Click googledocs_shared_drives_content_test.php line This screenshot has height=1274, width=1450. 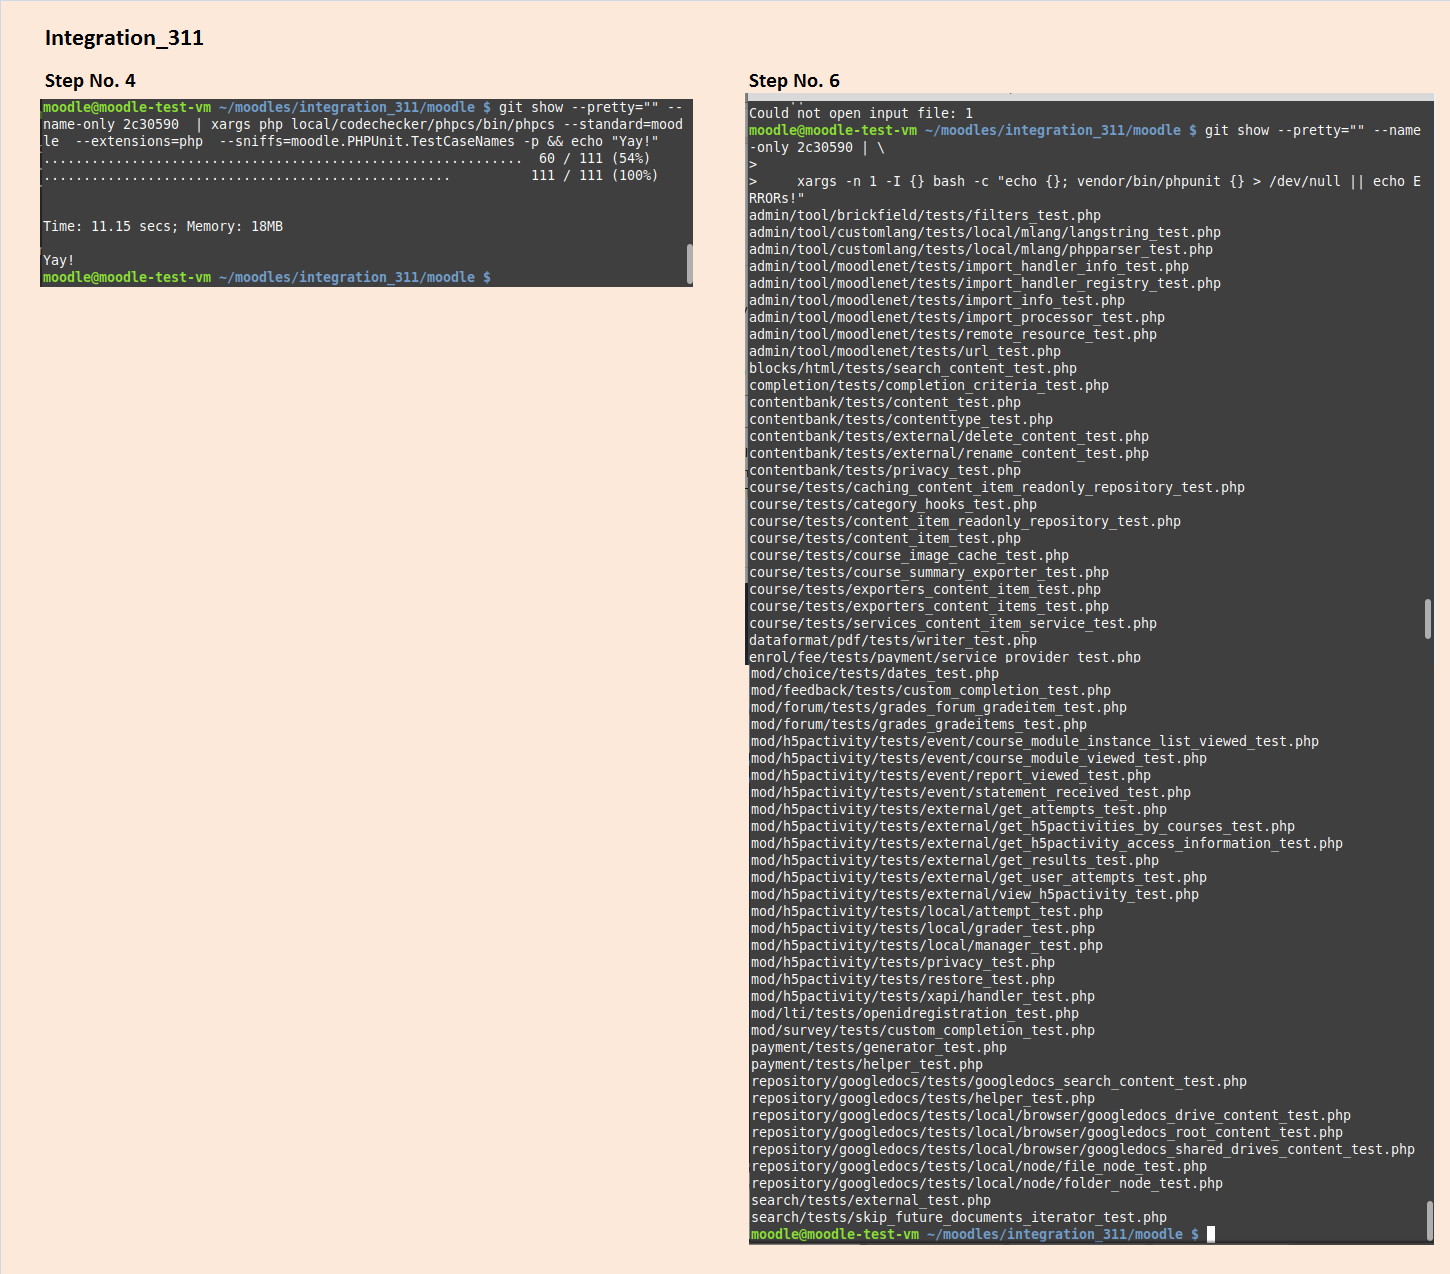[x=1083, y=1150]
